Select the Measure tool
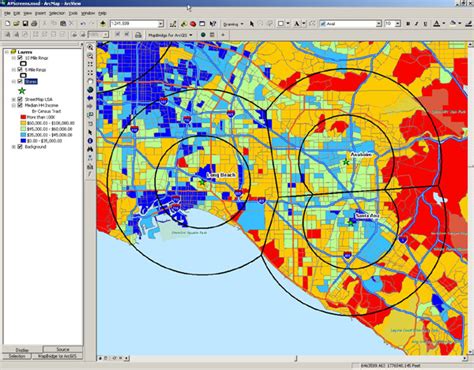The width and height of the screenshot is (474, 370). click(90, 166)
